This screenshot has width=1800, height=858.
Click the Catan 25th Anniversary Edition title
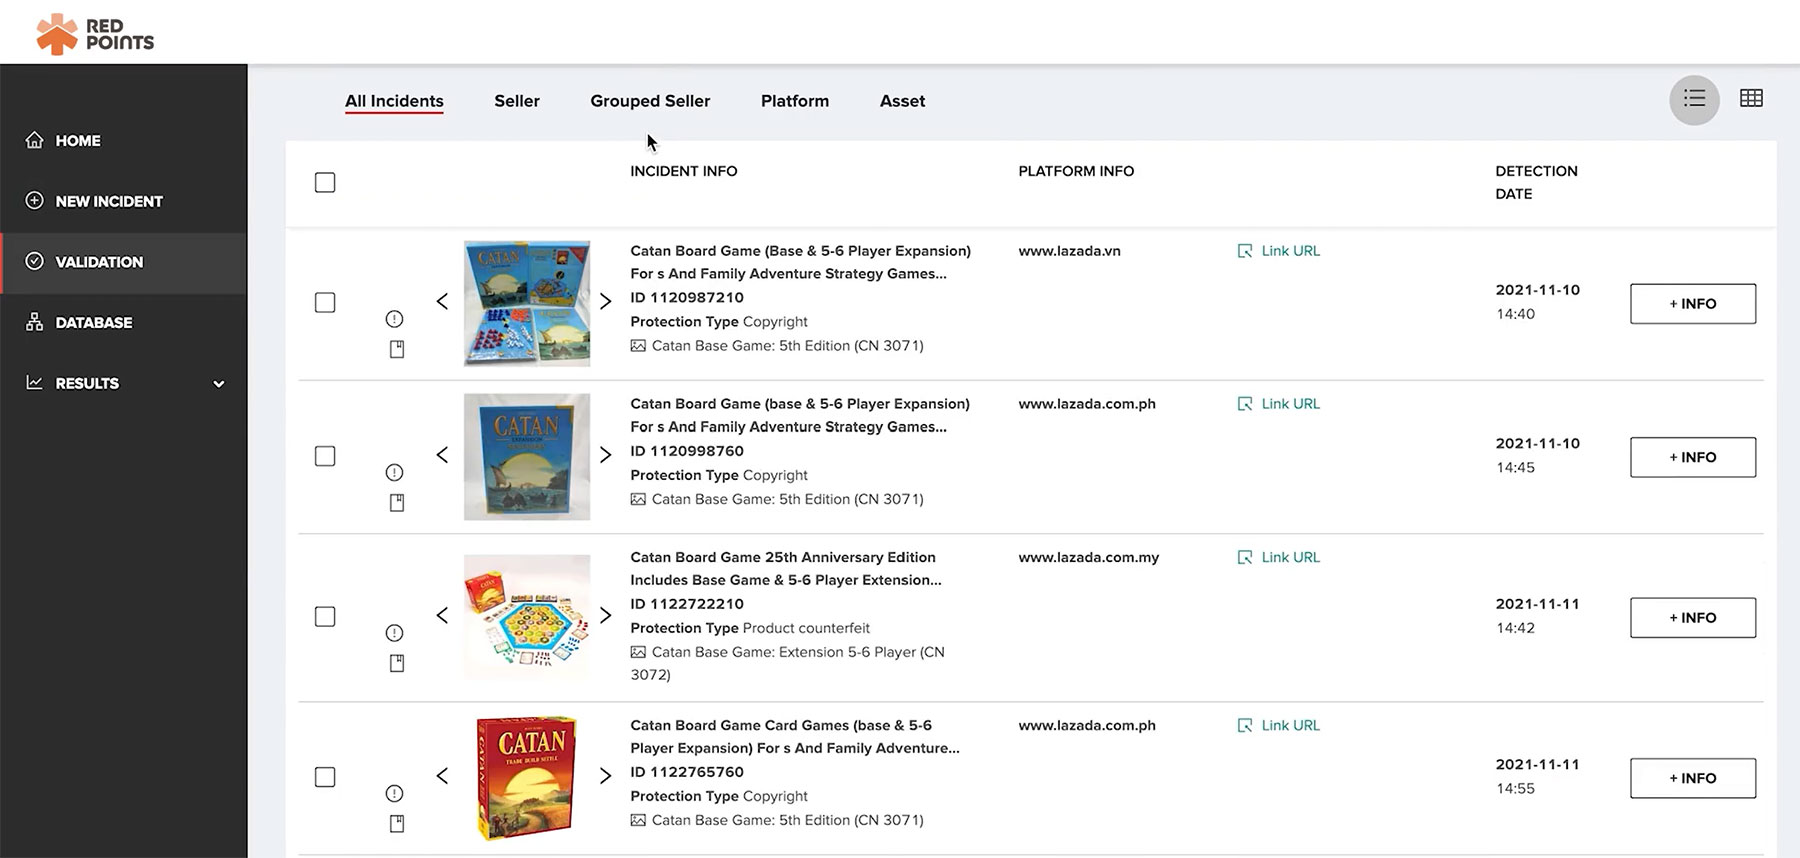coord(786,568)
